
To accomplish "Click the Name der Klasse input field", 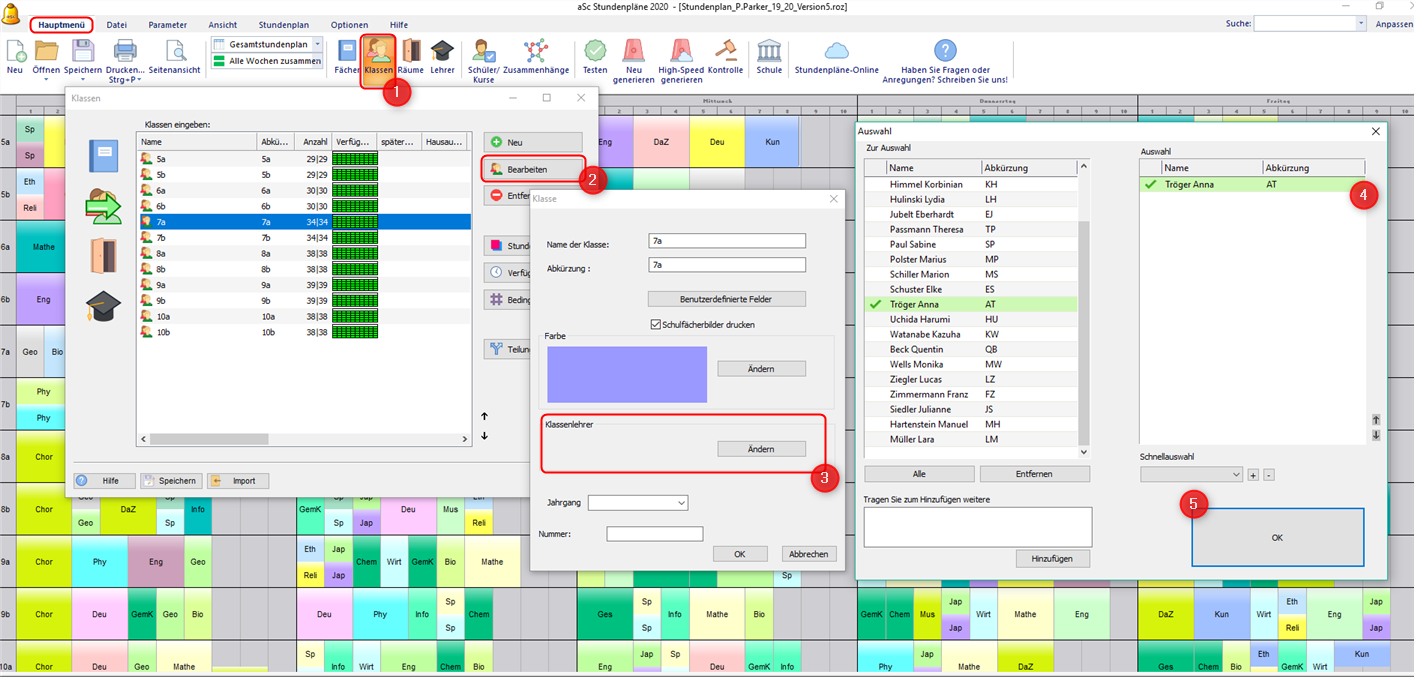I will click(727, 241).
